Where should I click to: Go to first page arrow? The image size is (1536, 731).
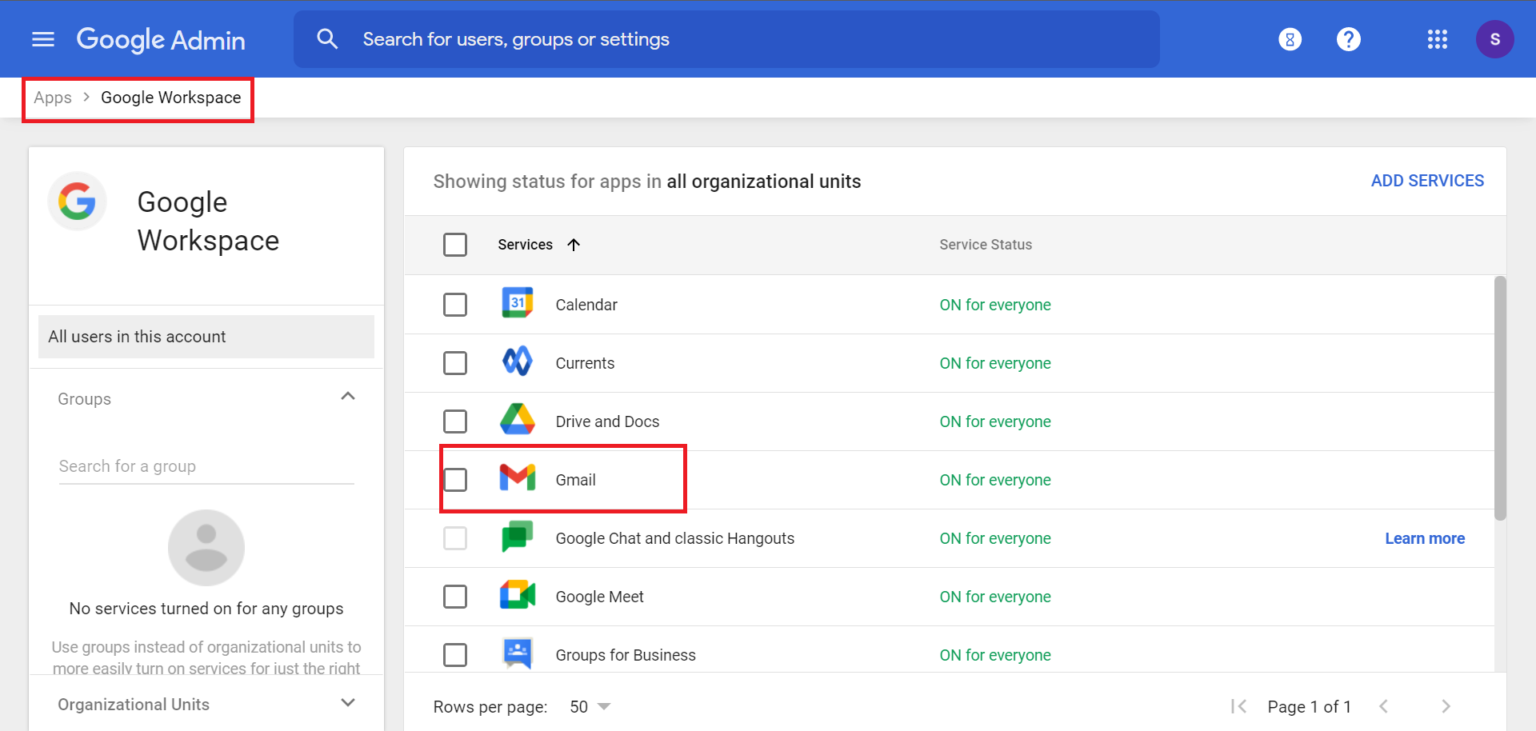pyautogui.click(x=1239, y=706)
